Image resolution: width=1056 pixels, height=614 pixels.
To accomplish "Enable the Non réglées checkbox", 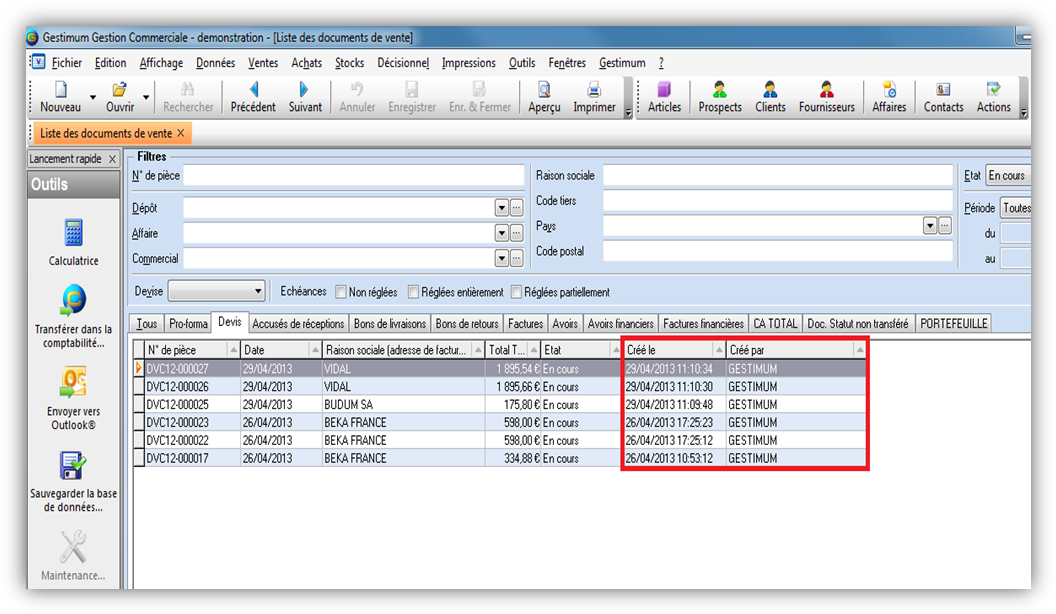I will click(341, 292).
